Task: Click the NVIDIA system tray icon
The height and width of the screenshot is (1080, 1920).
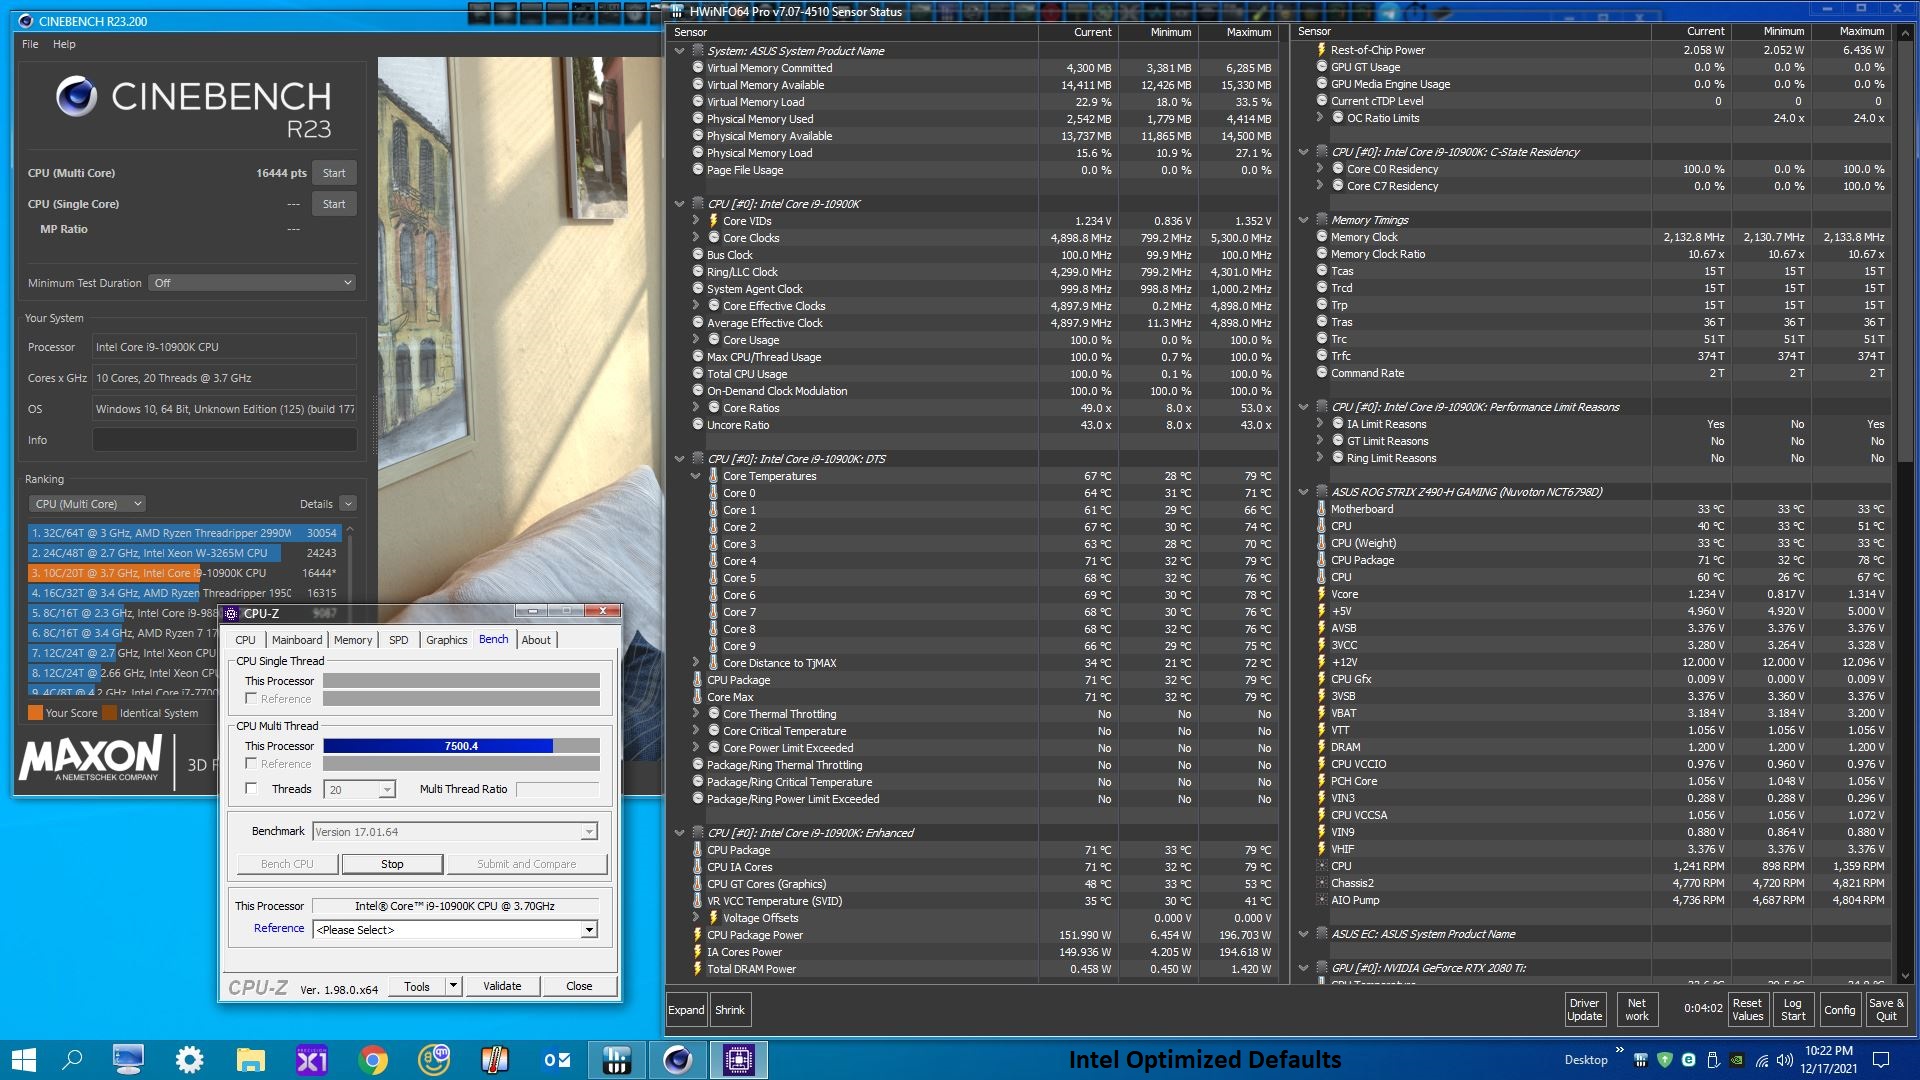Action: point(1737,1060)
